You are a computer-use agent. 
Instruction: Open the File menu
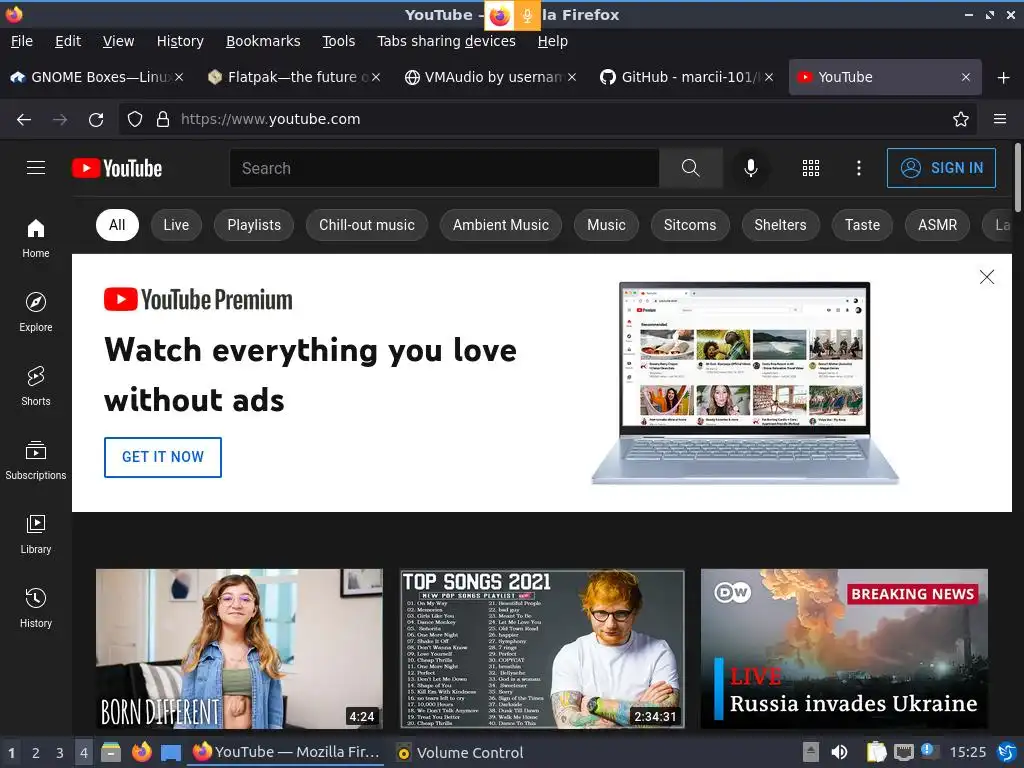pos(22,41)
